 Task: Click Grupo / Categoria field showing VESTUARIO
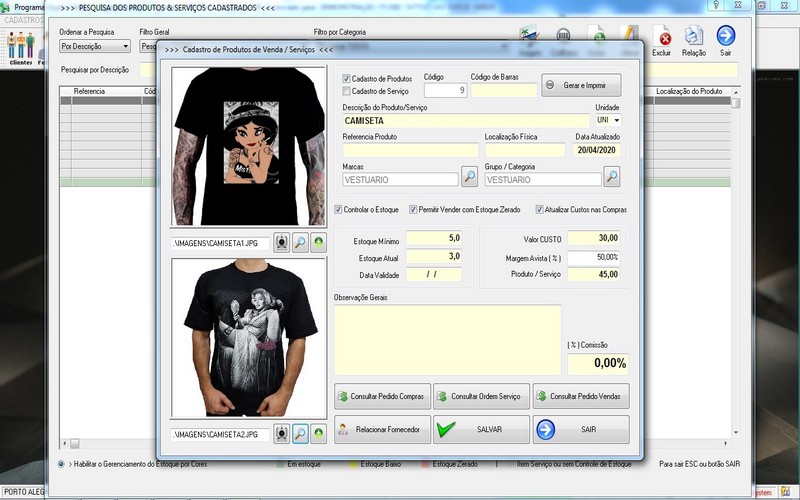(543, 180)
